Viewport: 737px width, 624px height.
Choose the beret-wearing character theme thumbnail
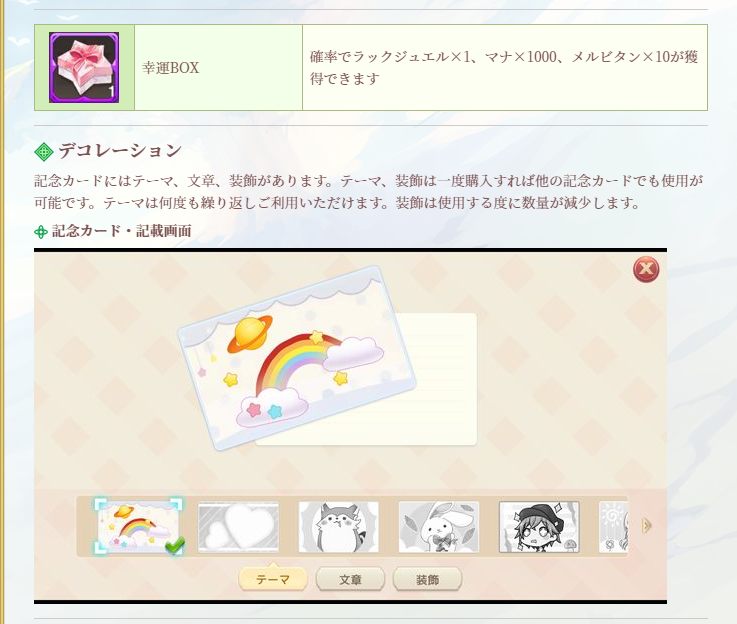(539, 527)
